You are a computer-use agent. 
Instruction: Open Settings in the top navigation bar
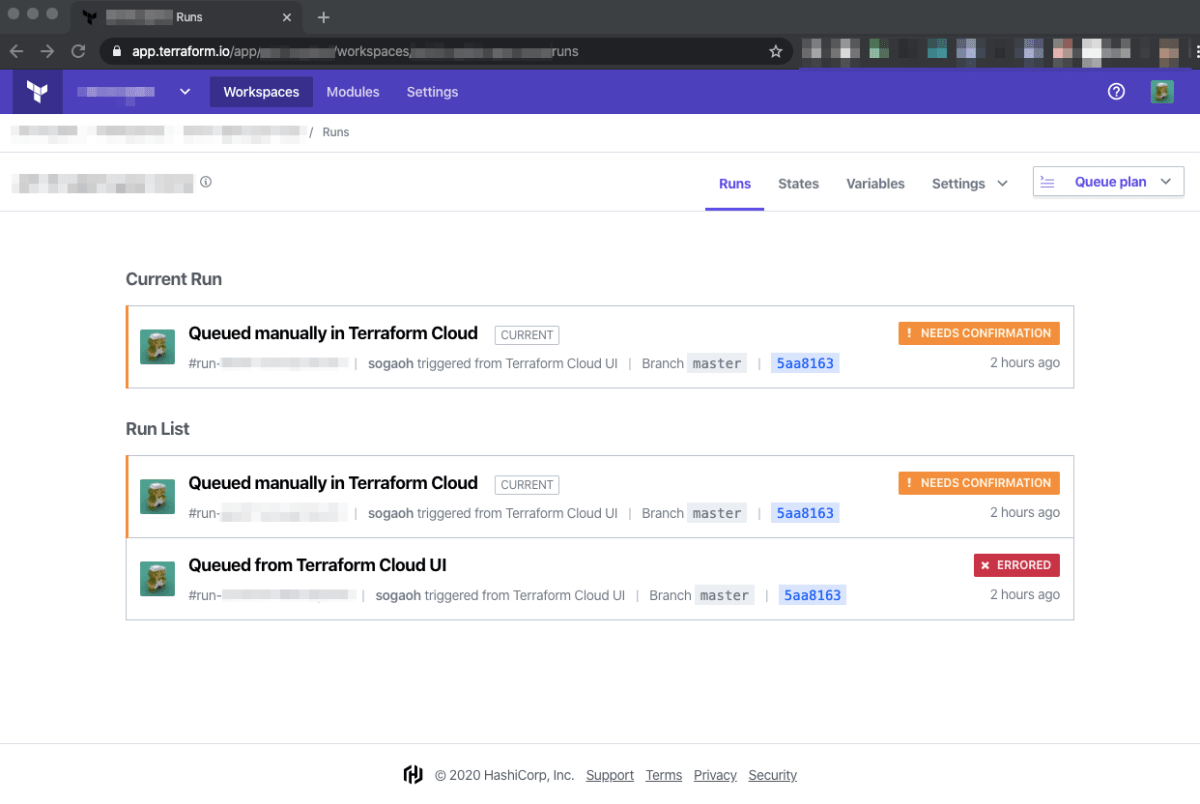[x=432, y=92]
